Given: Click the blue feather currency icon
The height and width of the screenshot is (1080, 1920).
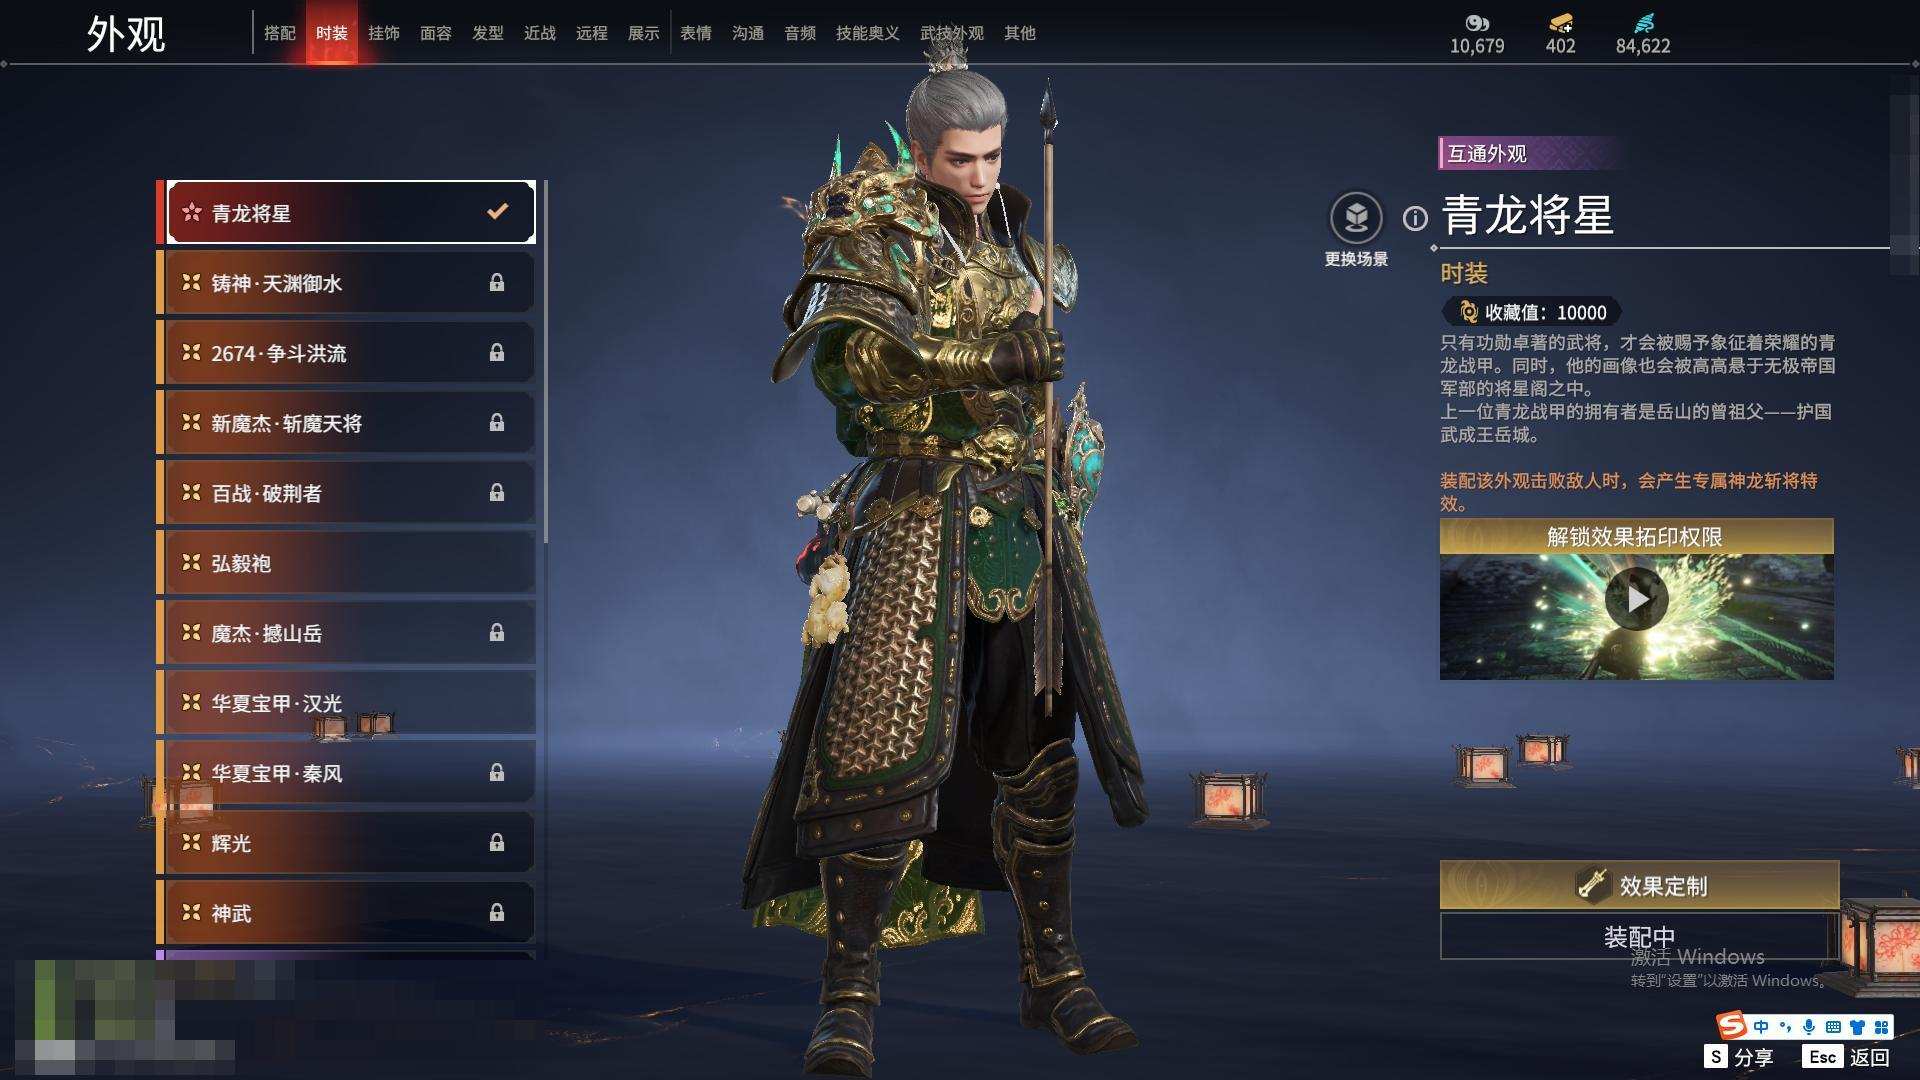Looking at the screenshot, I should (1644, 23).
